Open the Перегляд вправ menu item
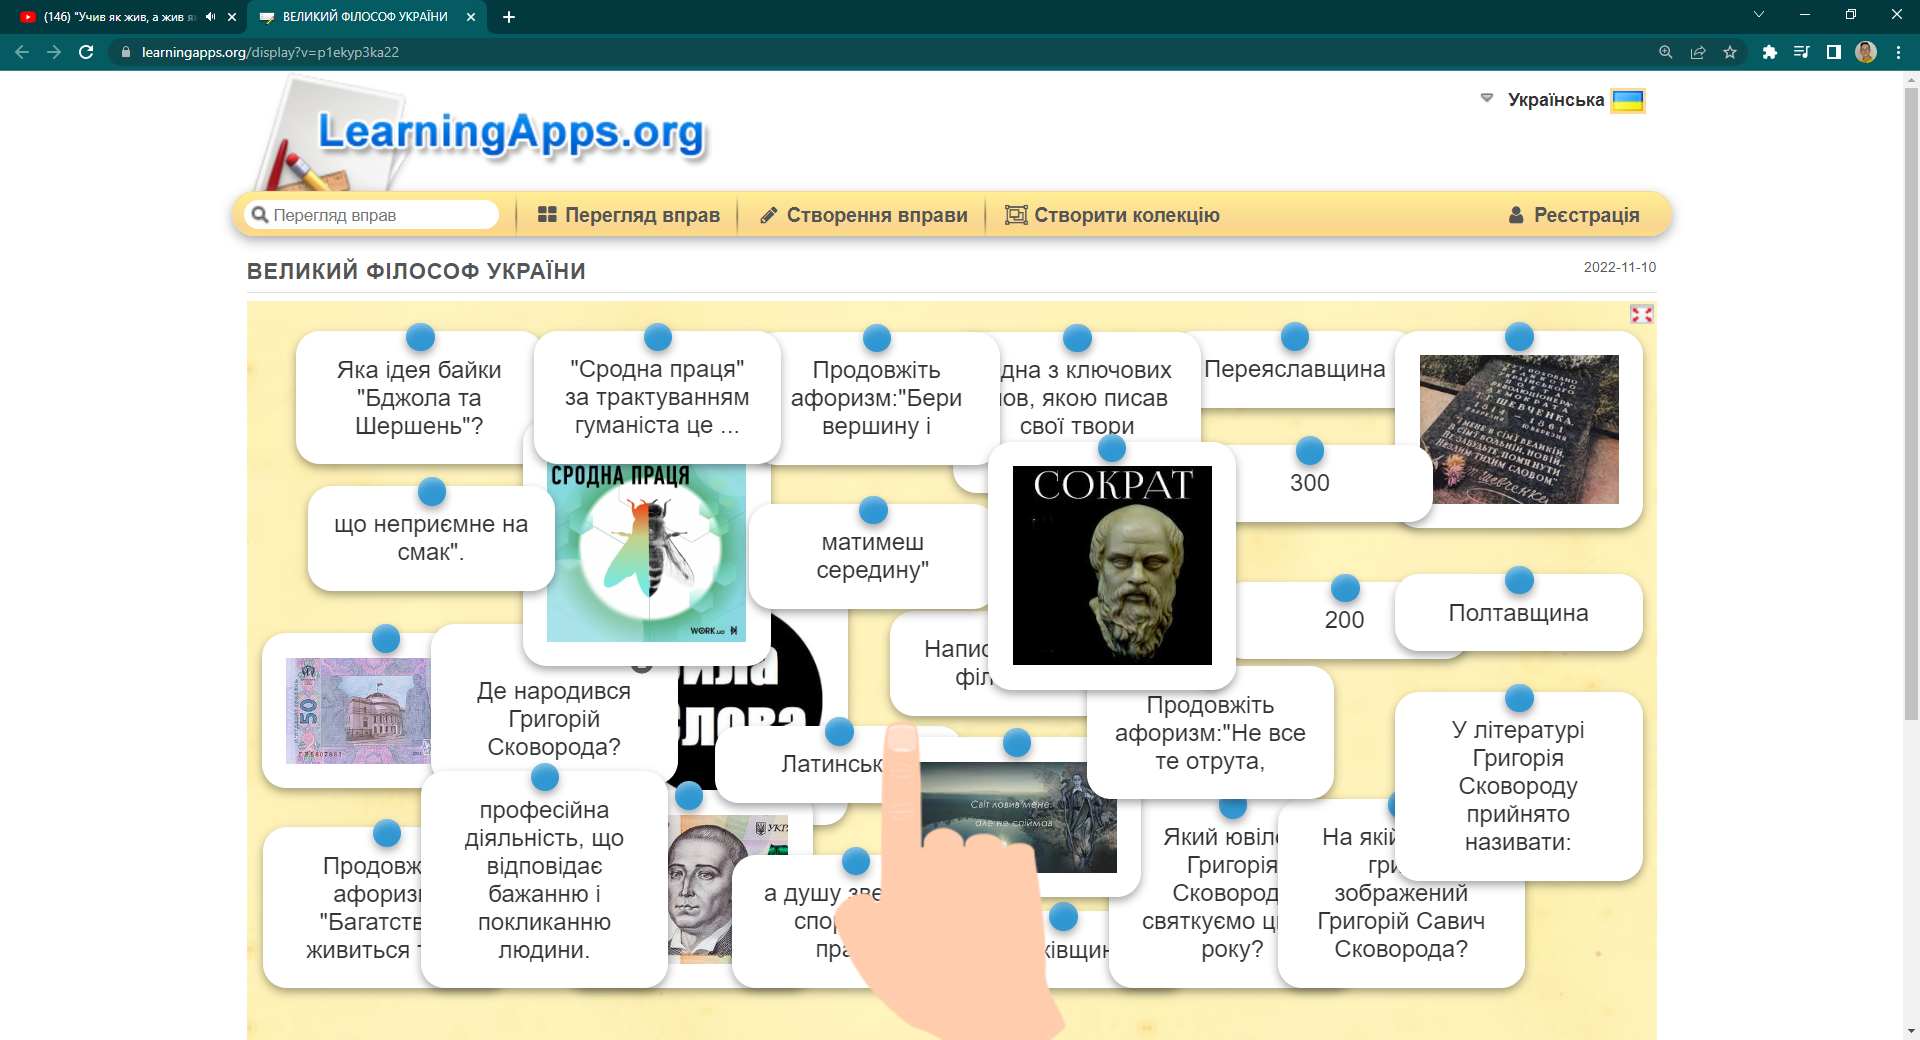The height and width of the screenshot is (1040, 1920). pos(629,215)
